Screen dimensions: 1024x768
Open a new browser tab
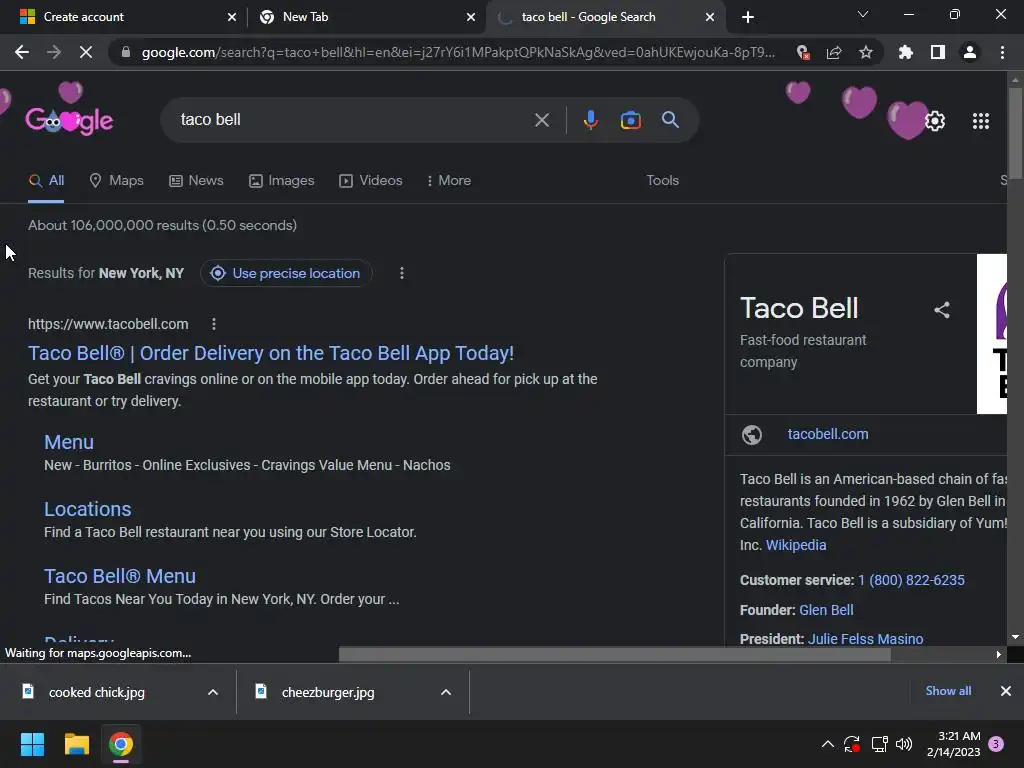click(x=748, y=17)
